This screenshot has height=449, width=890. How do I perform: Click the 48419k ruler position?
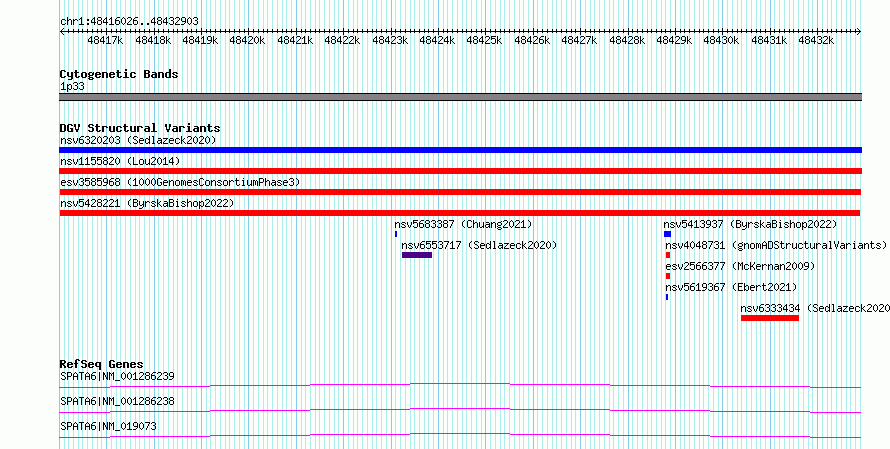[200, 40]
